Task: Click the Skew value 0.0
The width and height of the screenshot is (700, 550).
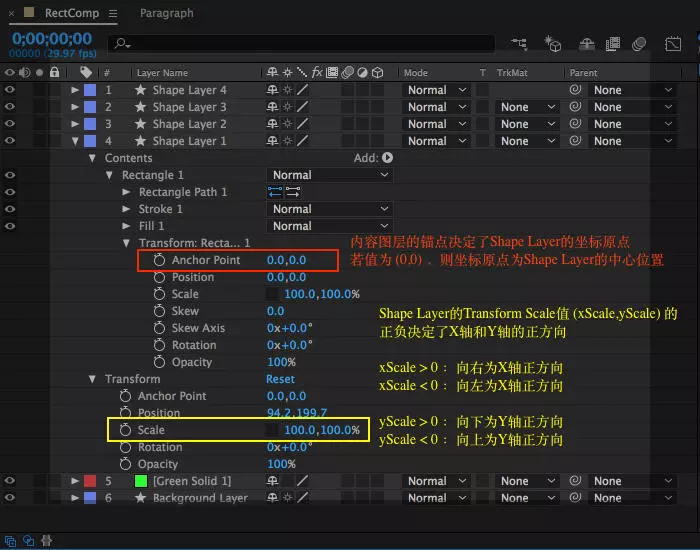Action: click(x=275, y=311)
